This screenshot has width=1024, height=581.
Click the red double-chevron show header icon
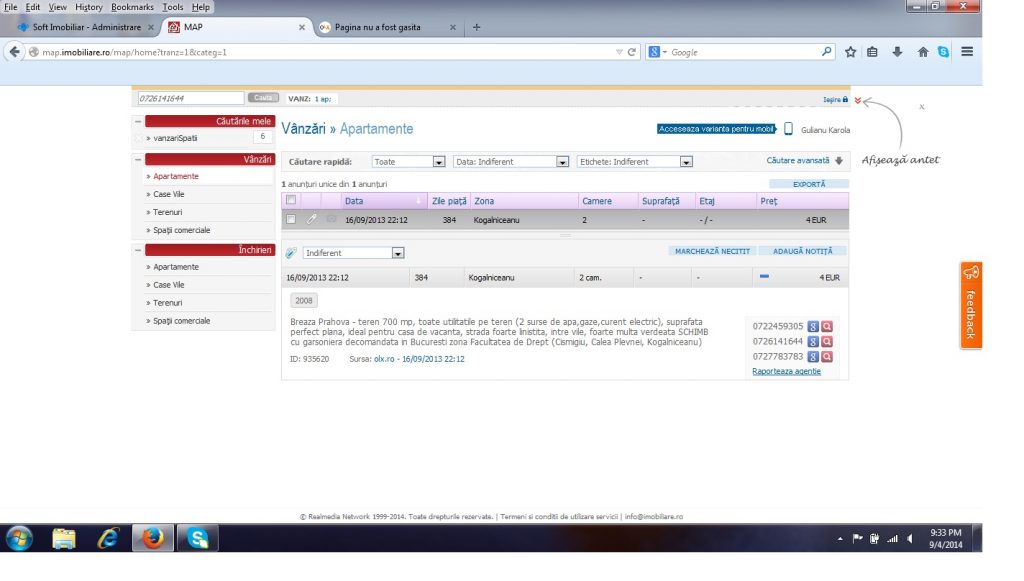(x=858, y=99)
